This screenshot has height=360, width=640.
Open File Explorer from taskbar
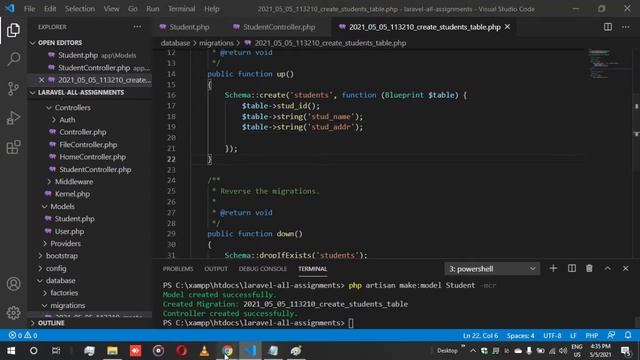[x=112, y=351]
